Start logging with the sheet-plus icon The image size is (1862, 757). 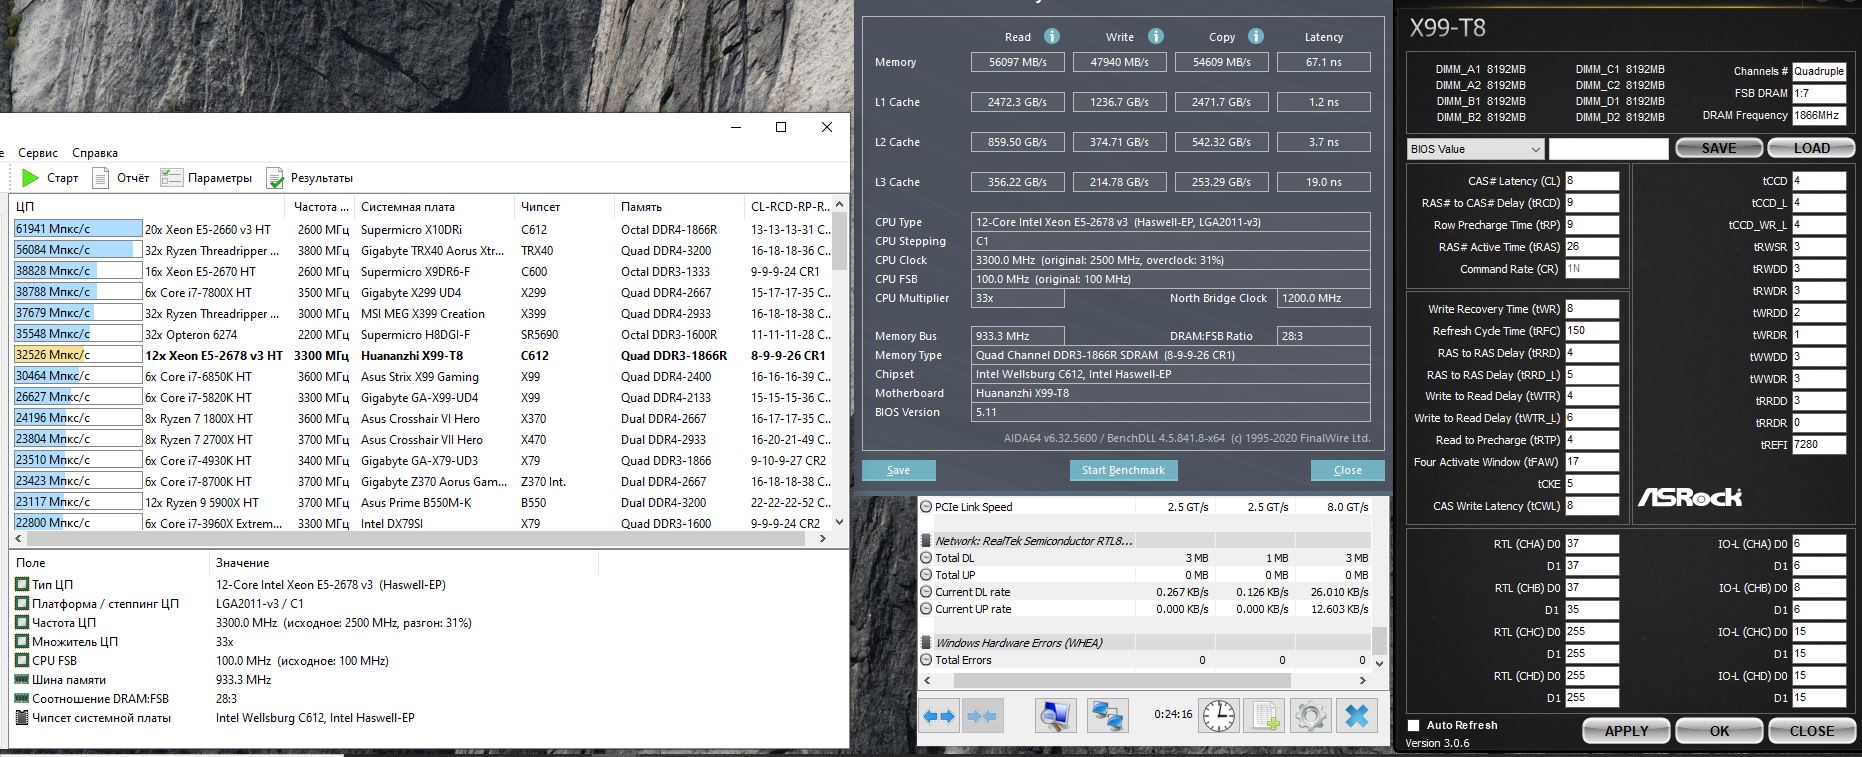tap(1265, 716)
